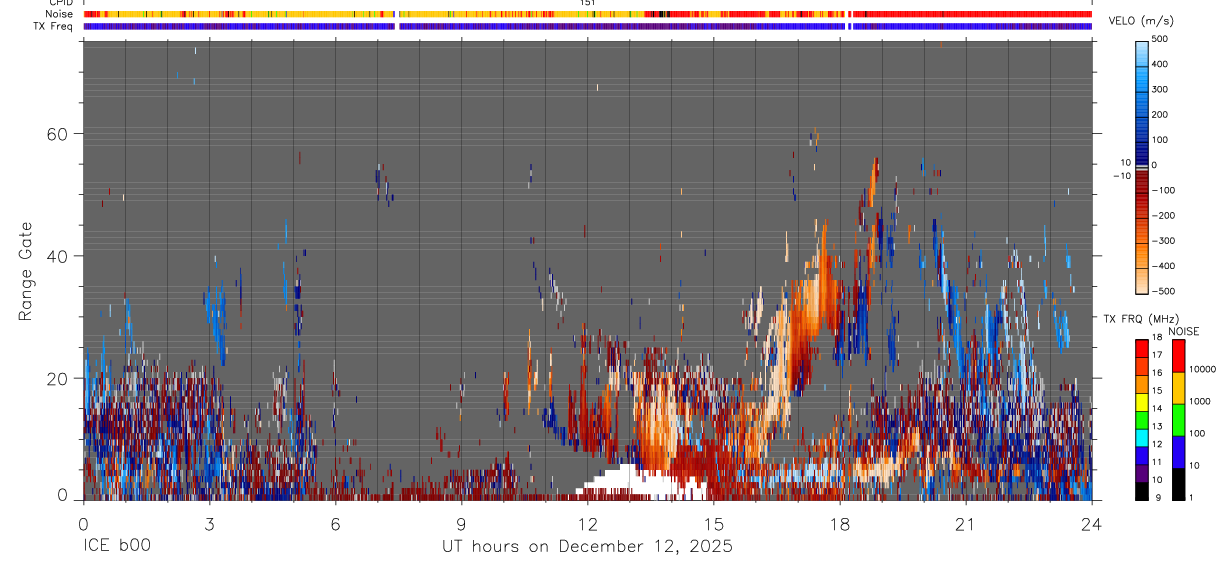Click '14' on the TX FRQ scale
The image size is (1228, 567).
[1158, 409]
